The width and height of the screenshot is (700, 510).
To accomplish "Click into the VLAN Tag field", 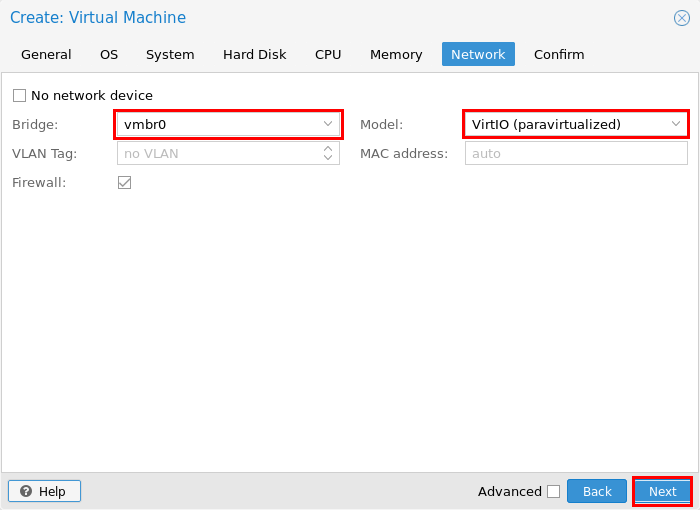I will coord(219,153).
